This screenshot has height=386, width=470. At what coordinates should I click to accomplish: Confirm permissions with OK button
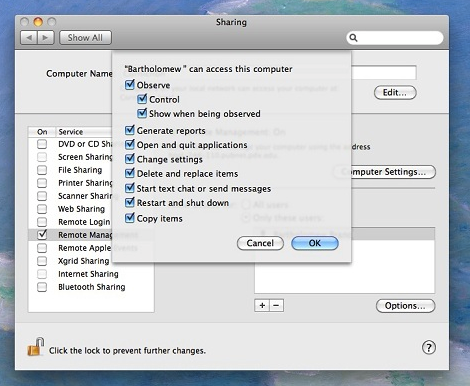point(315,243)
